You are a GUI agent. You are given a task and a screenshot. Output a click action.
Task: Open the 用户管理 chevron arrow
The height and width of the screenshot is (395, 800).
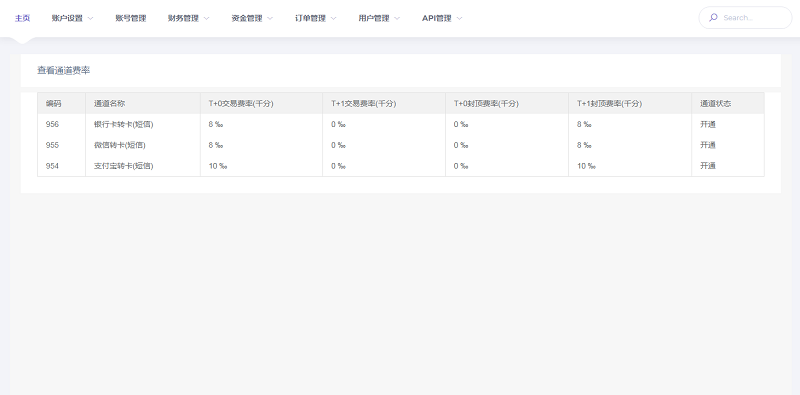[397, 18]
